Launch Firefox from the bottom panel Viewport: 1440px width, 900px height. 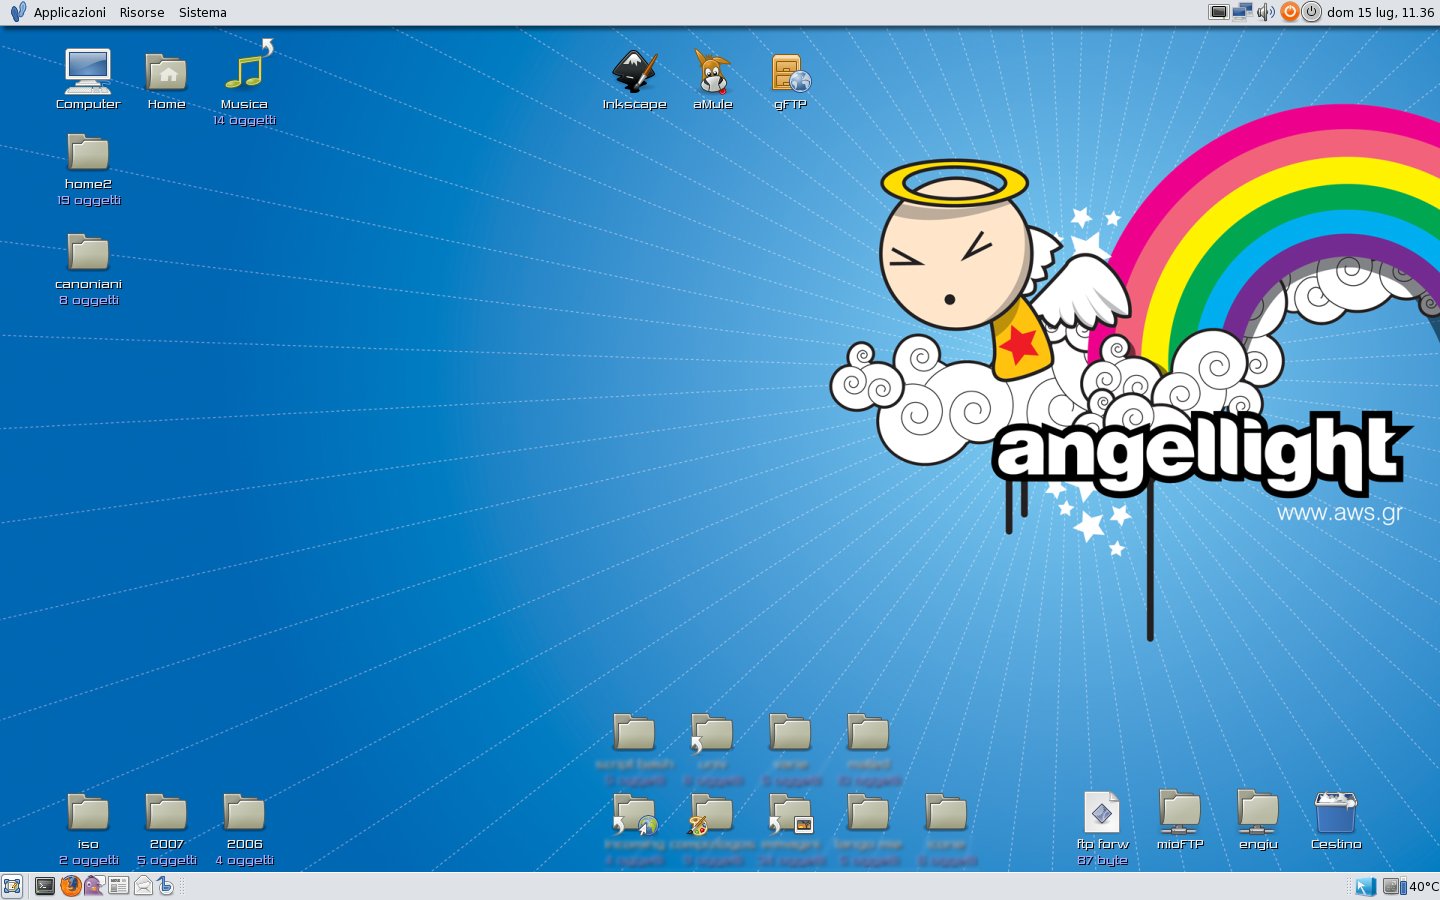[x=70, y=886]
